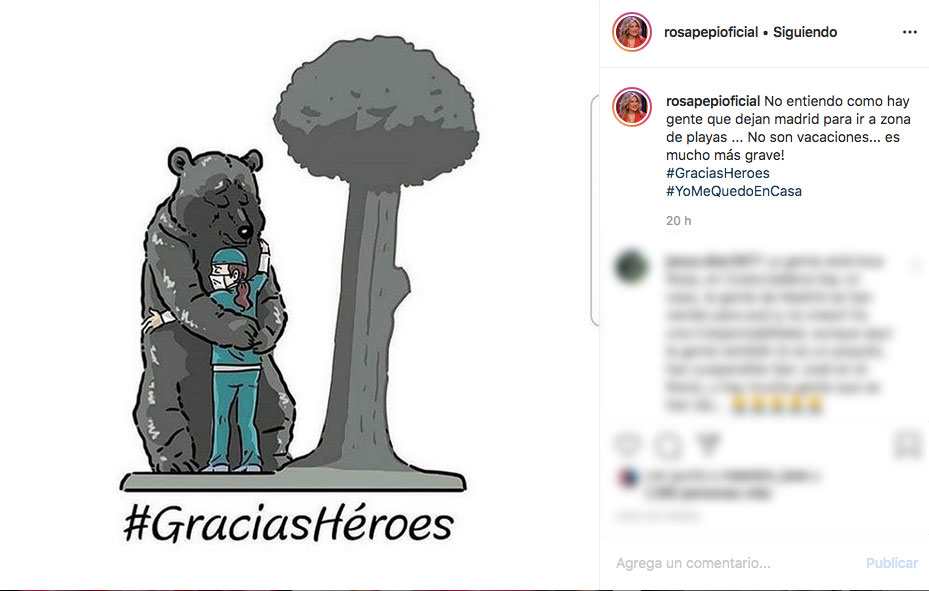Click the profile avatar beside the caption
Viewport: 929px width, 591px height.
click(632, 107)
